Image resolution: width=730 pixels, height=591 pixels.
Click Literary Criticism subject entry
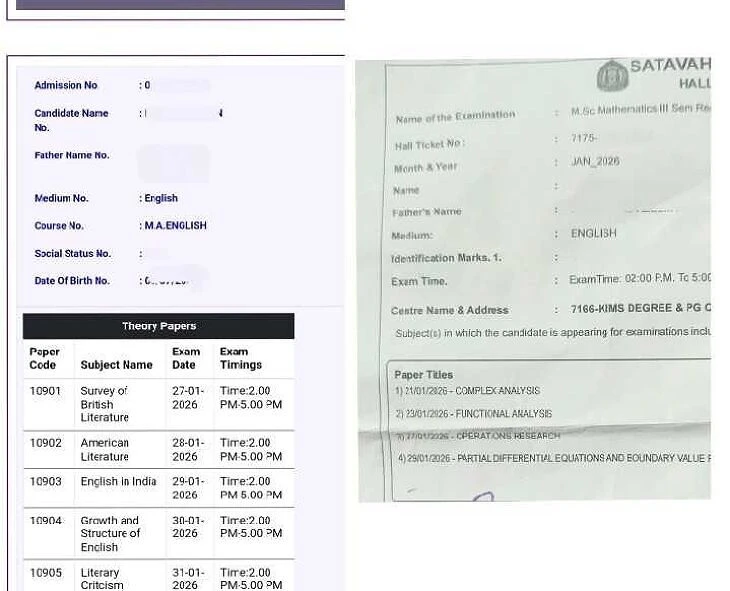[102, 579]
